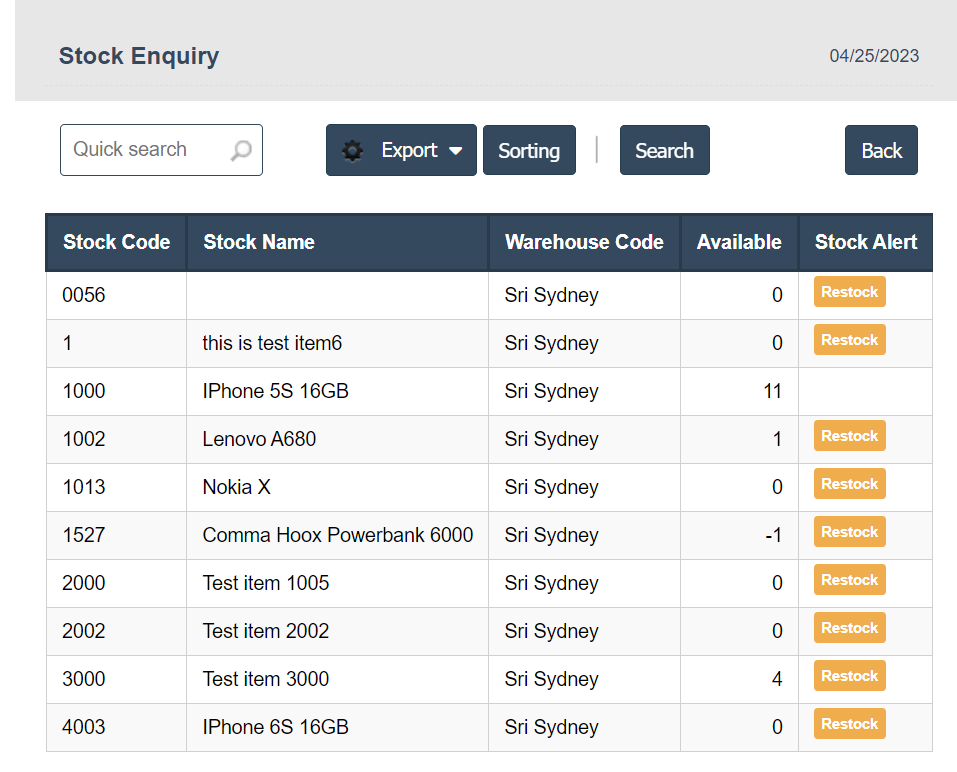The width and height of the screenshot is (957, 772).
Task: Open the Sorting options
Action: (x=529, y=151)
